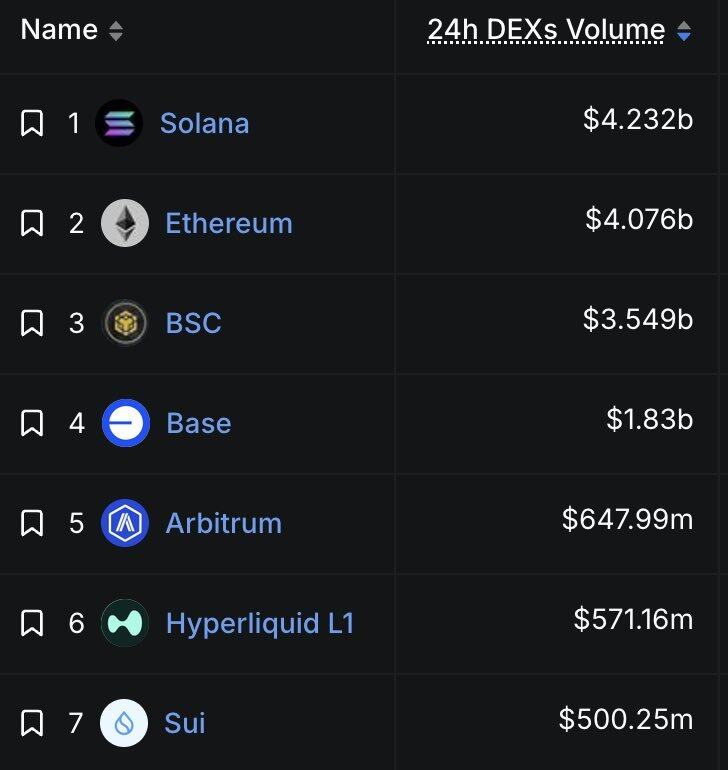Click the Hyperliquid L1 logo icon
The width and height of the screenshot is (728, 770).
(x=125, y=623)
